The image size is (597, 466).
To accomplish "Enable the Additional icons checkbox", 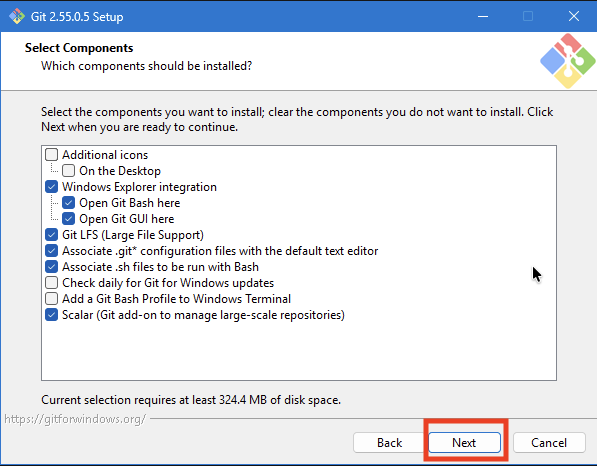I will coord(51,155).
